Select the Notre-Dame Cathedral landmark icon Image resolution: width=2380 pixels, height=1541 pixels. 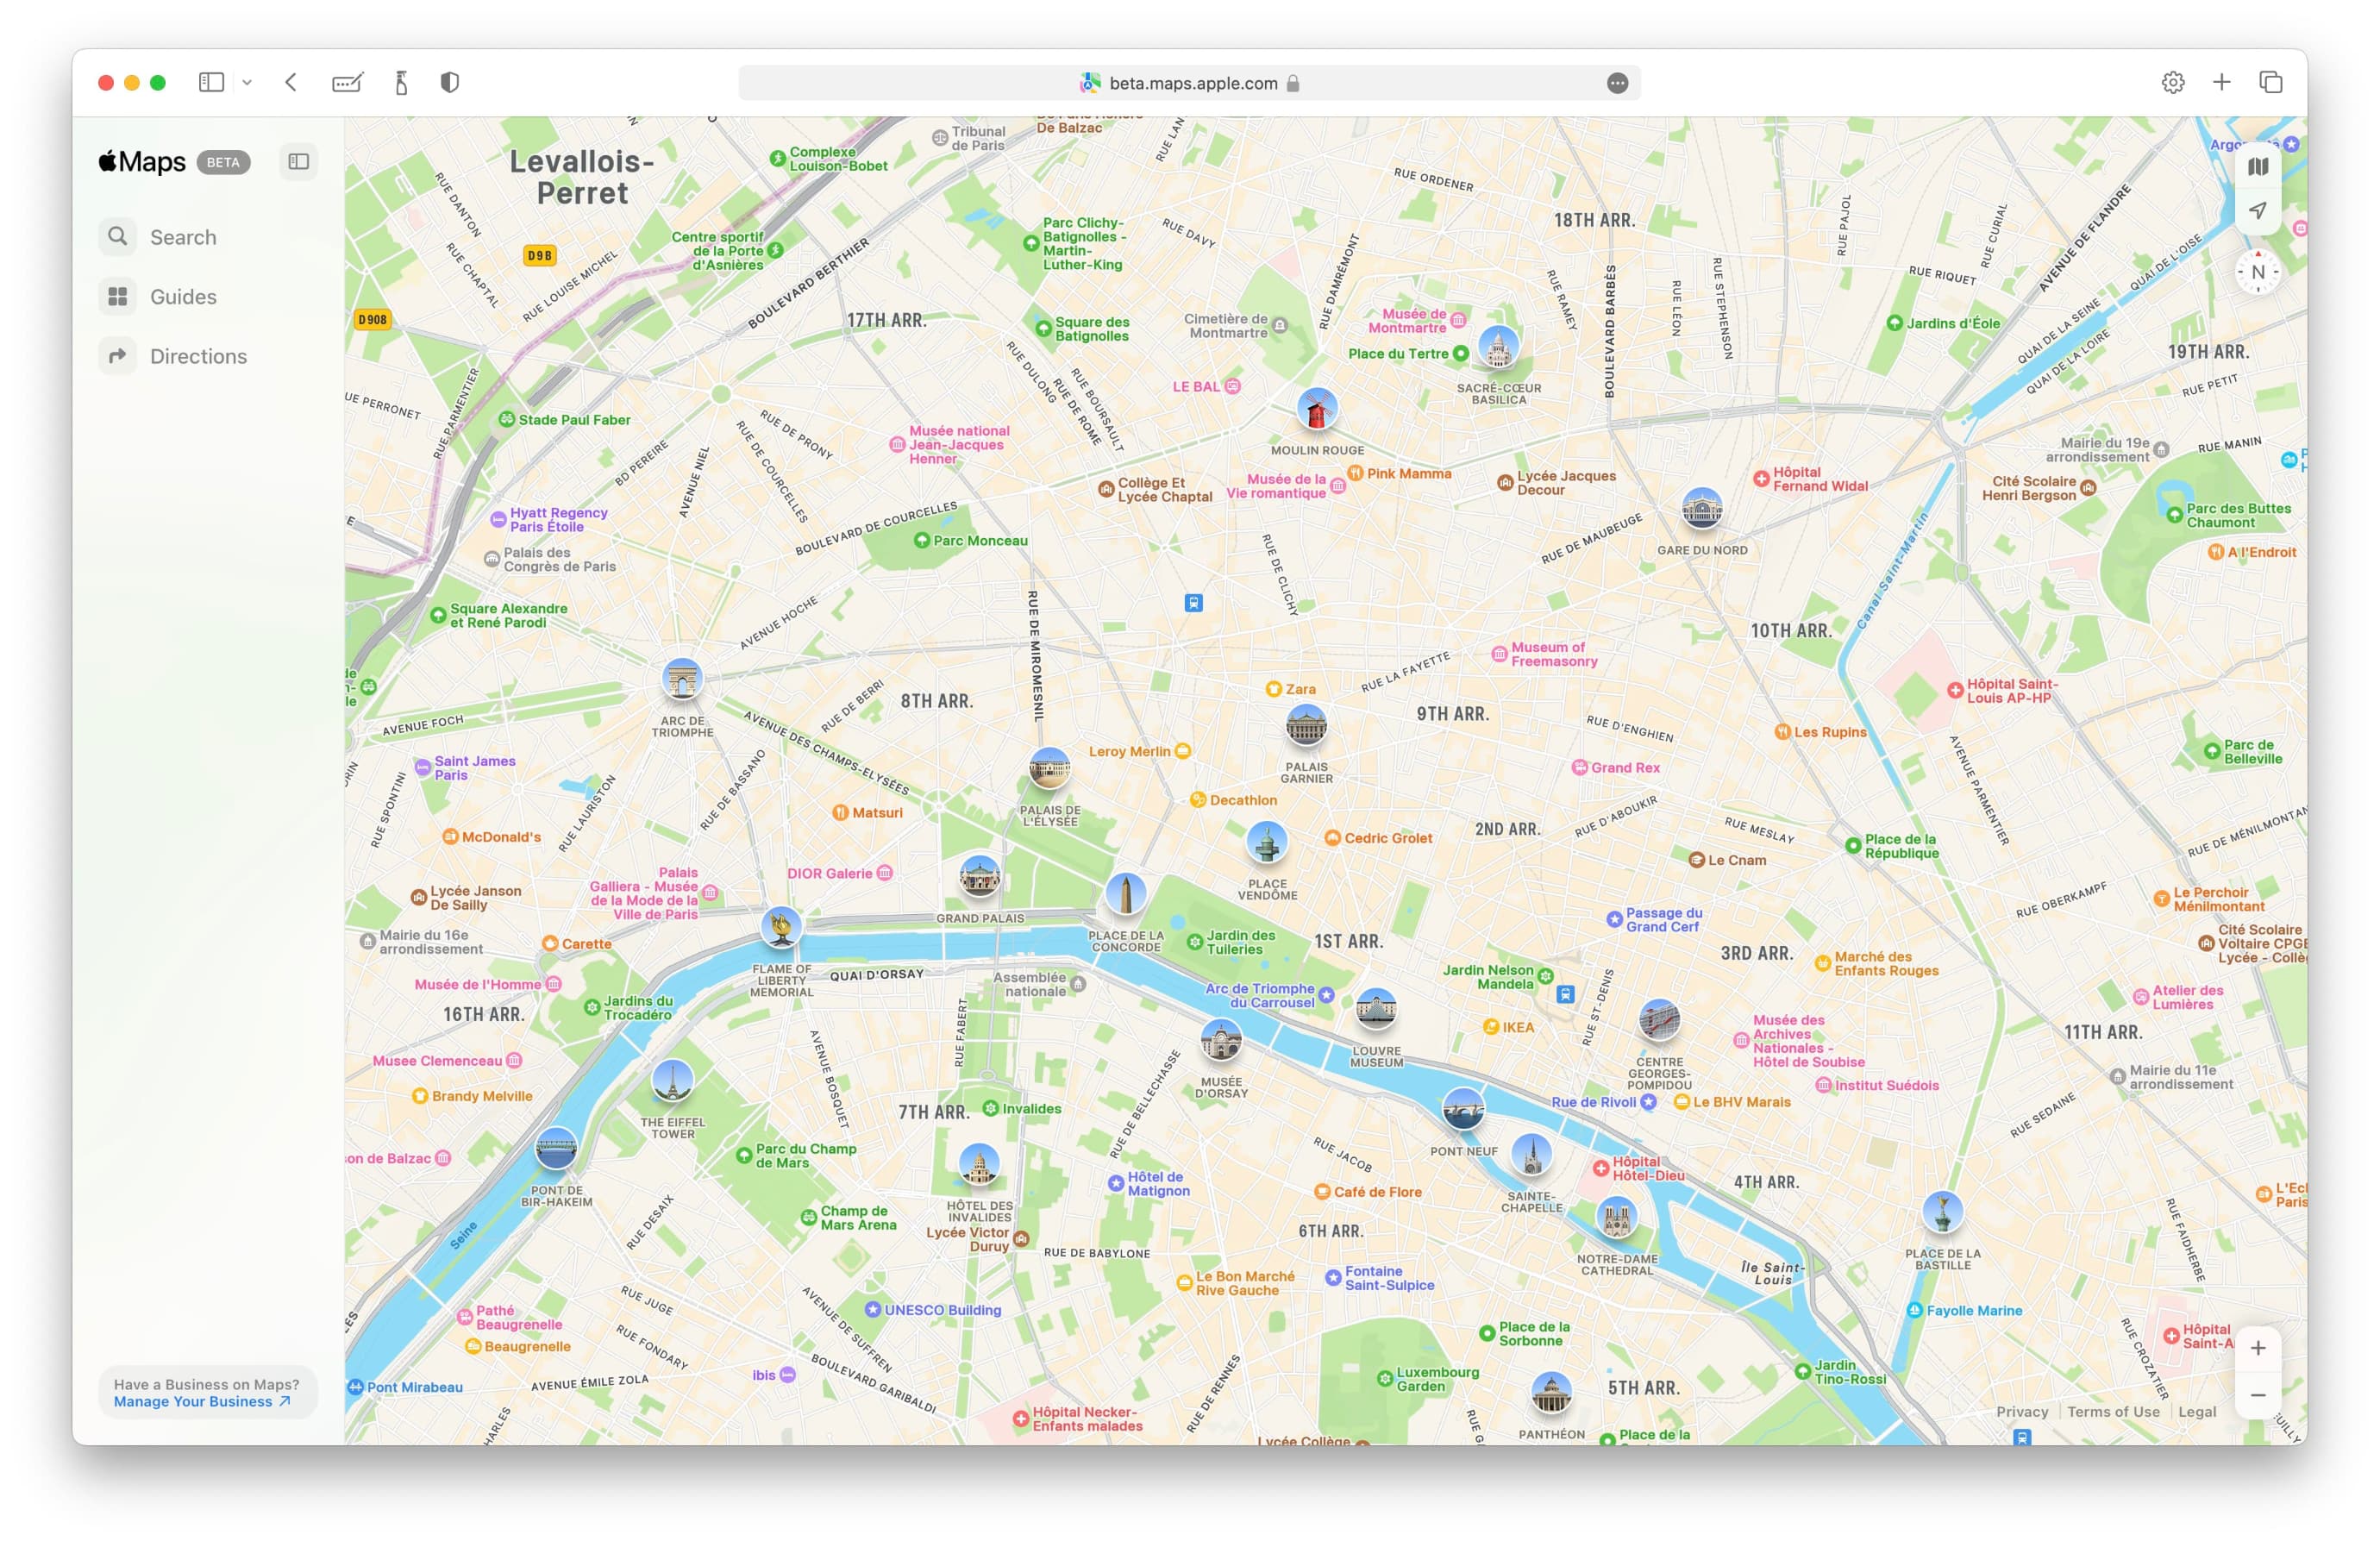[x=1616, y=1218]
